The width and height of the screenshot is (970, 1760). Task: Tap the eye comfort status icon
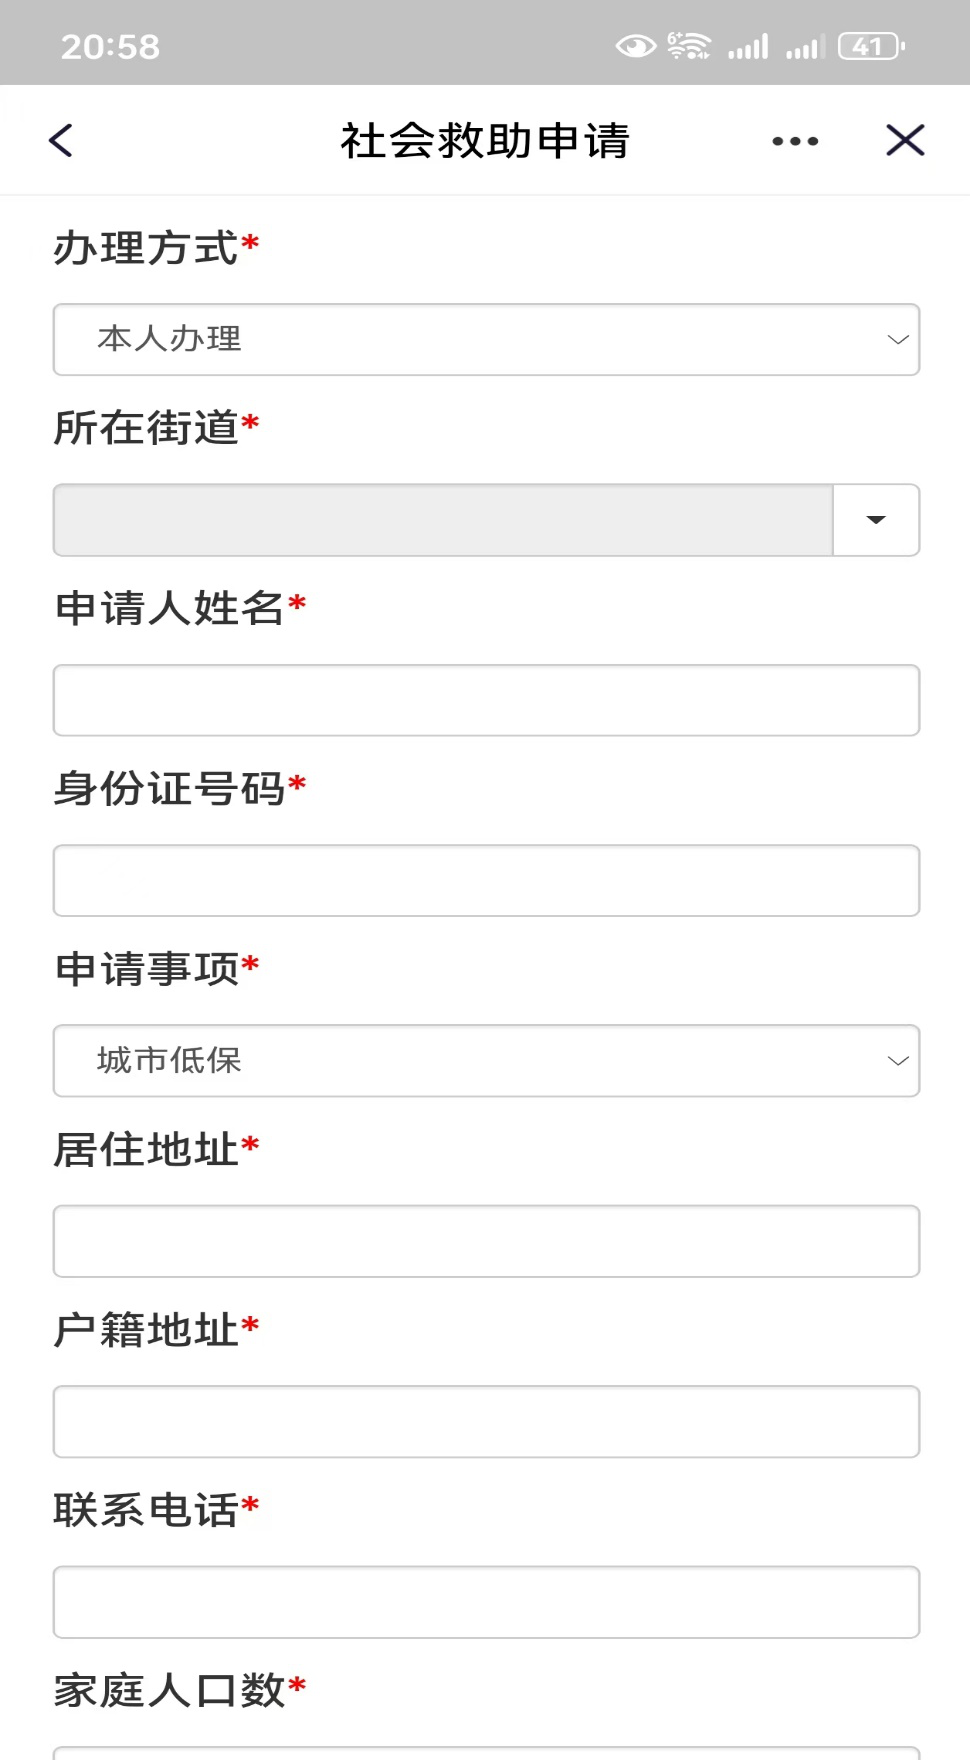coord(636,46)
